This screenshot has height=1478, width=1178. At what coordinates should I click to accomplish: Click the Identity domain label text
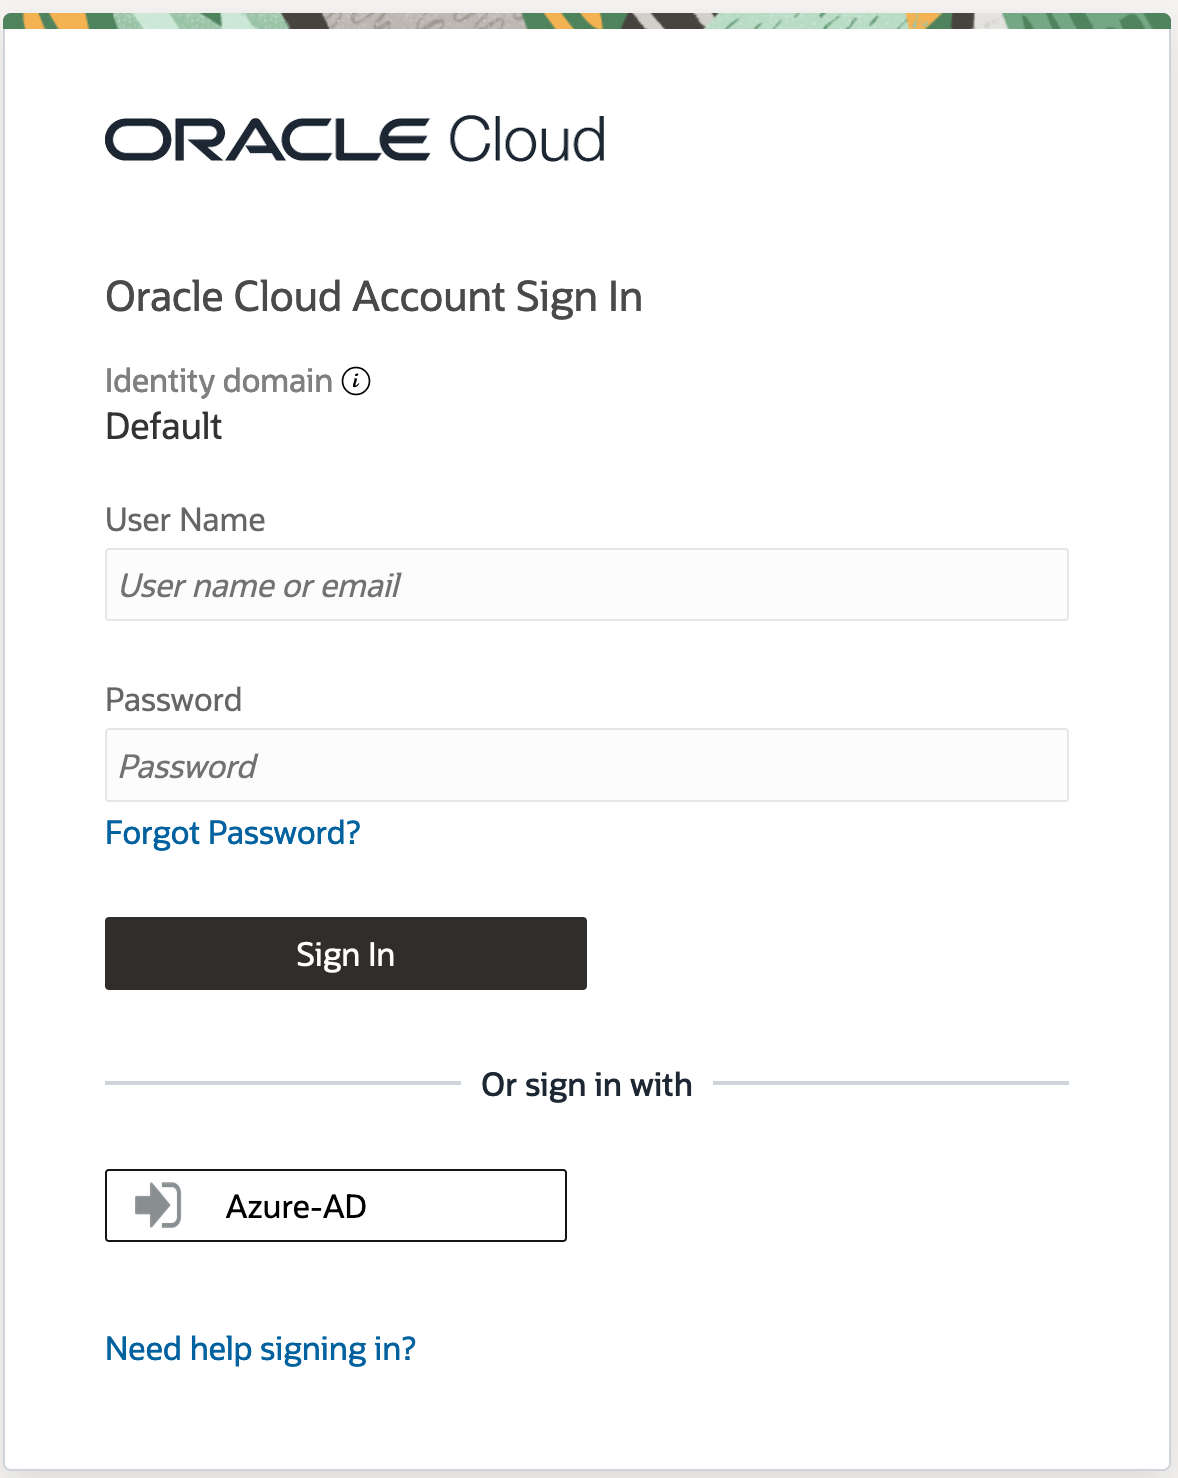point(218,381)
